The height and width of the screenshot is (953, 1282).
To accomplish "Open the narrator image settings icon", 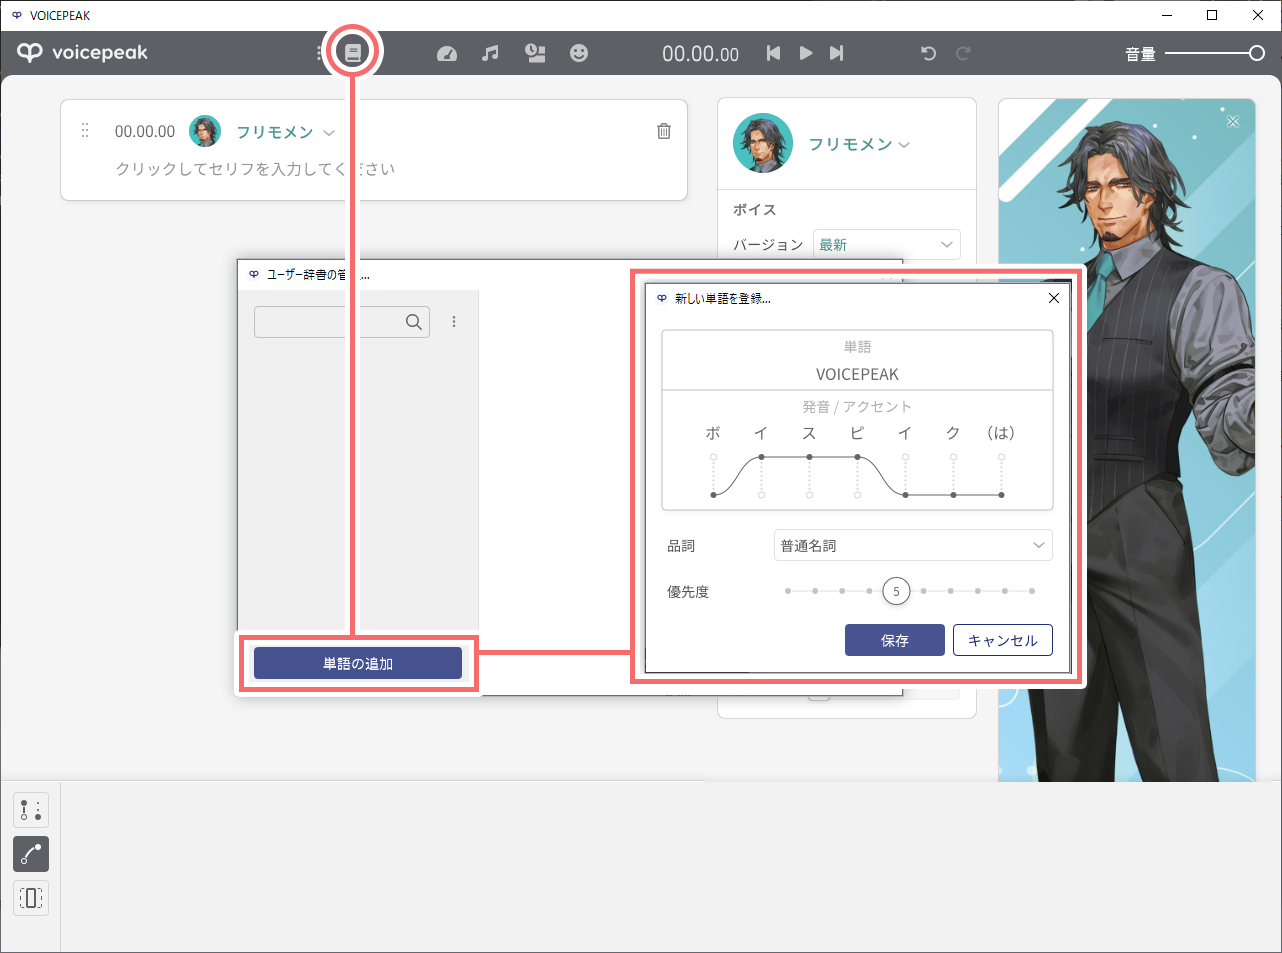I will (x=536, y=53).
